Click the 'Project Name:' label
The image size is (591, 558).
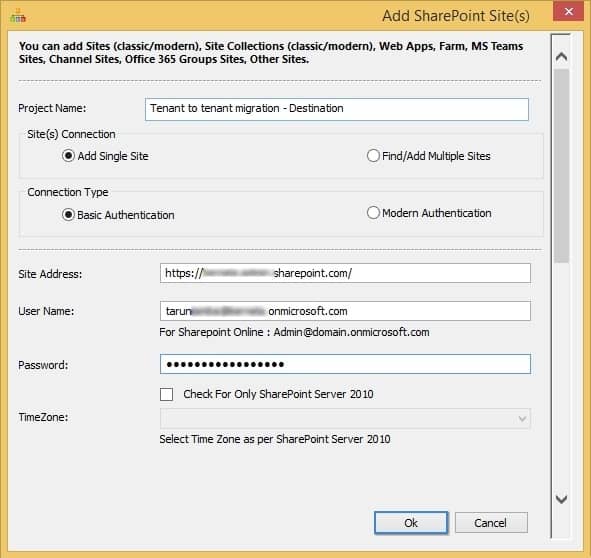tap(52, 108)
